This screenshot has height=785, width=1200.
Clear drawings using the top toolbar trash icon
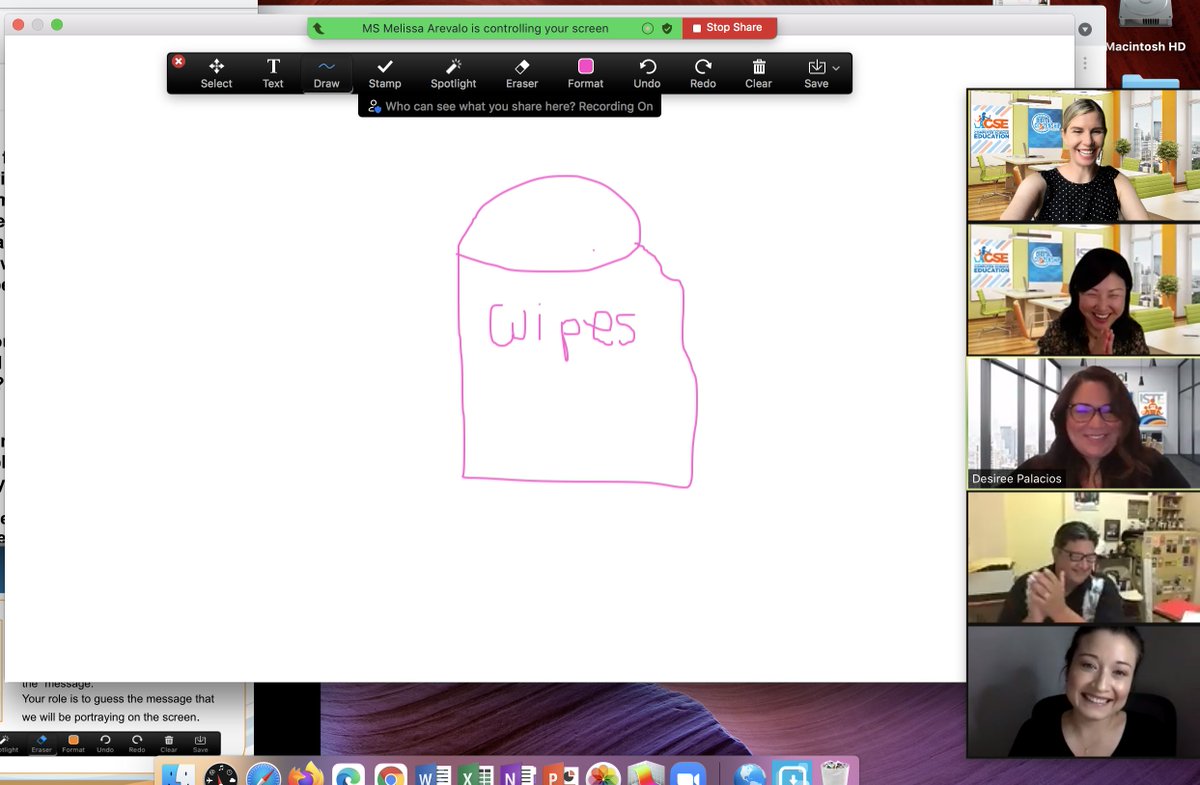coord(759,73)
